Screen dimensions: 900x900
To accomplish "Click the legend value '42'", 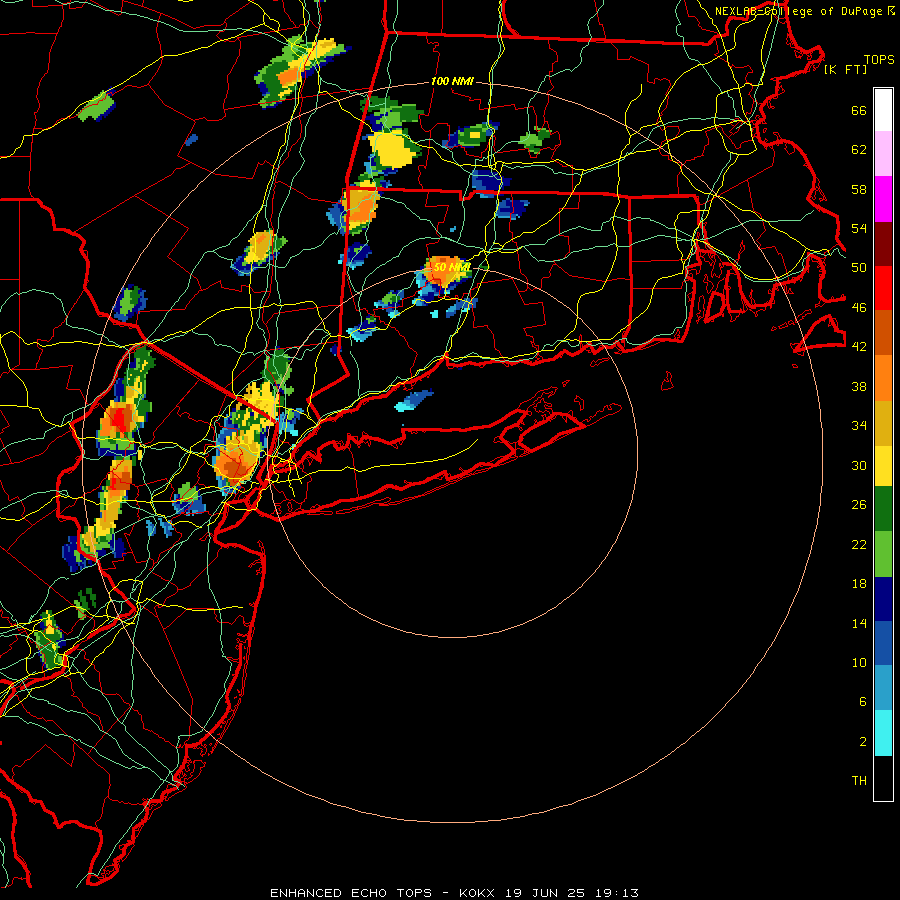I will pyautogui.click(x=859, y=347).
